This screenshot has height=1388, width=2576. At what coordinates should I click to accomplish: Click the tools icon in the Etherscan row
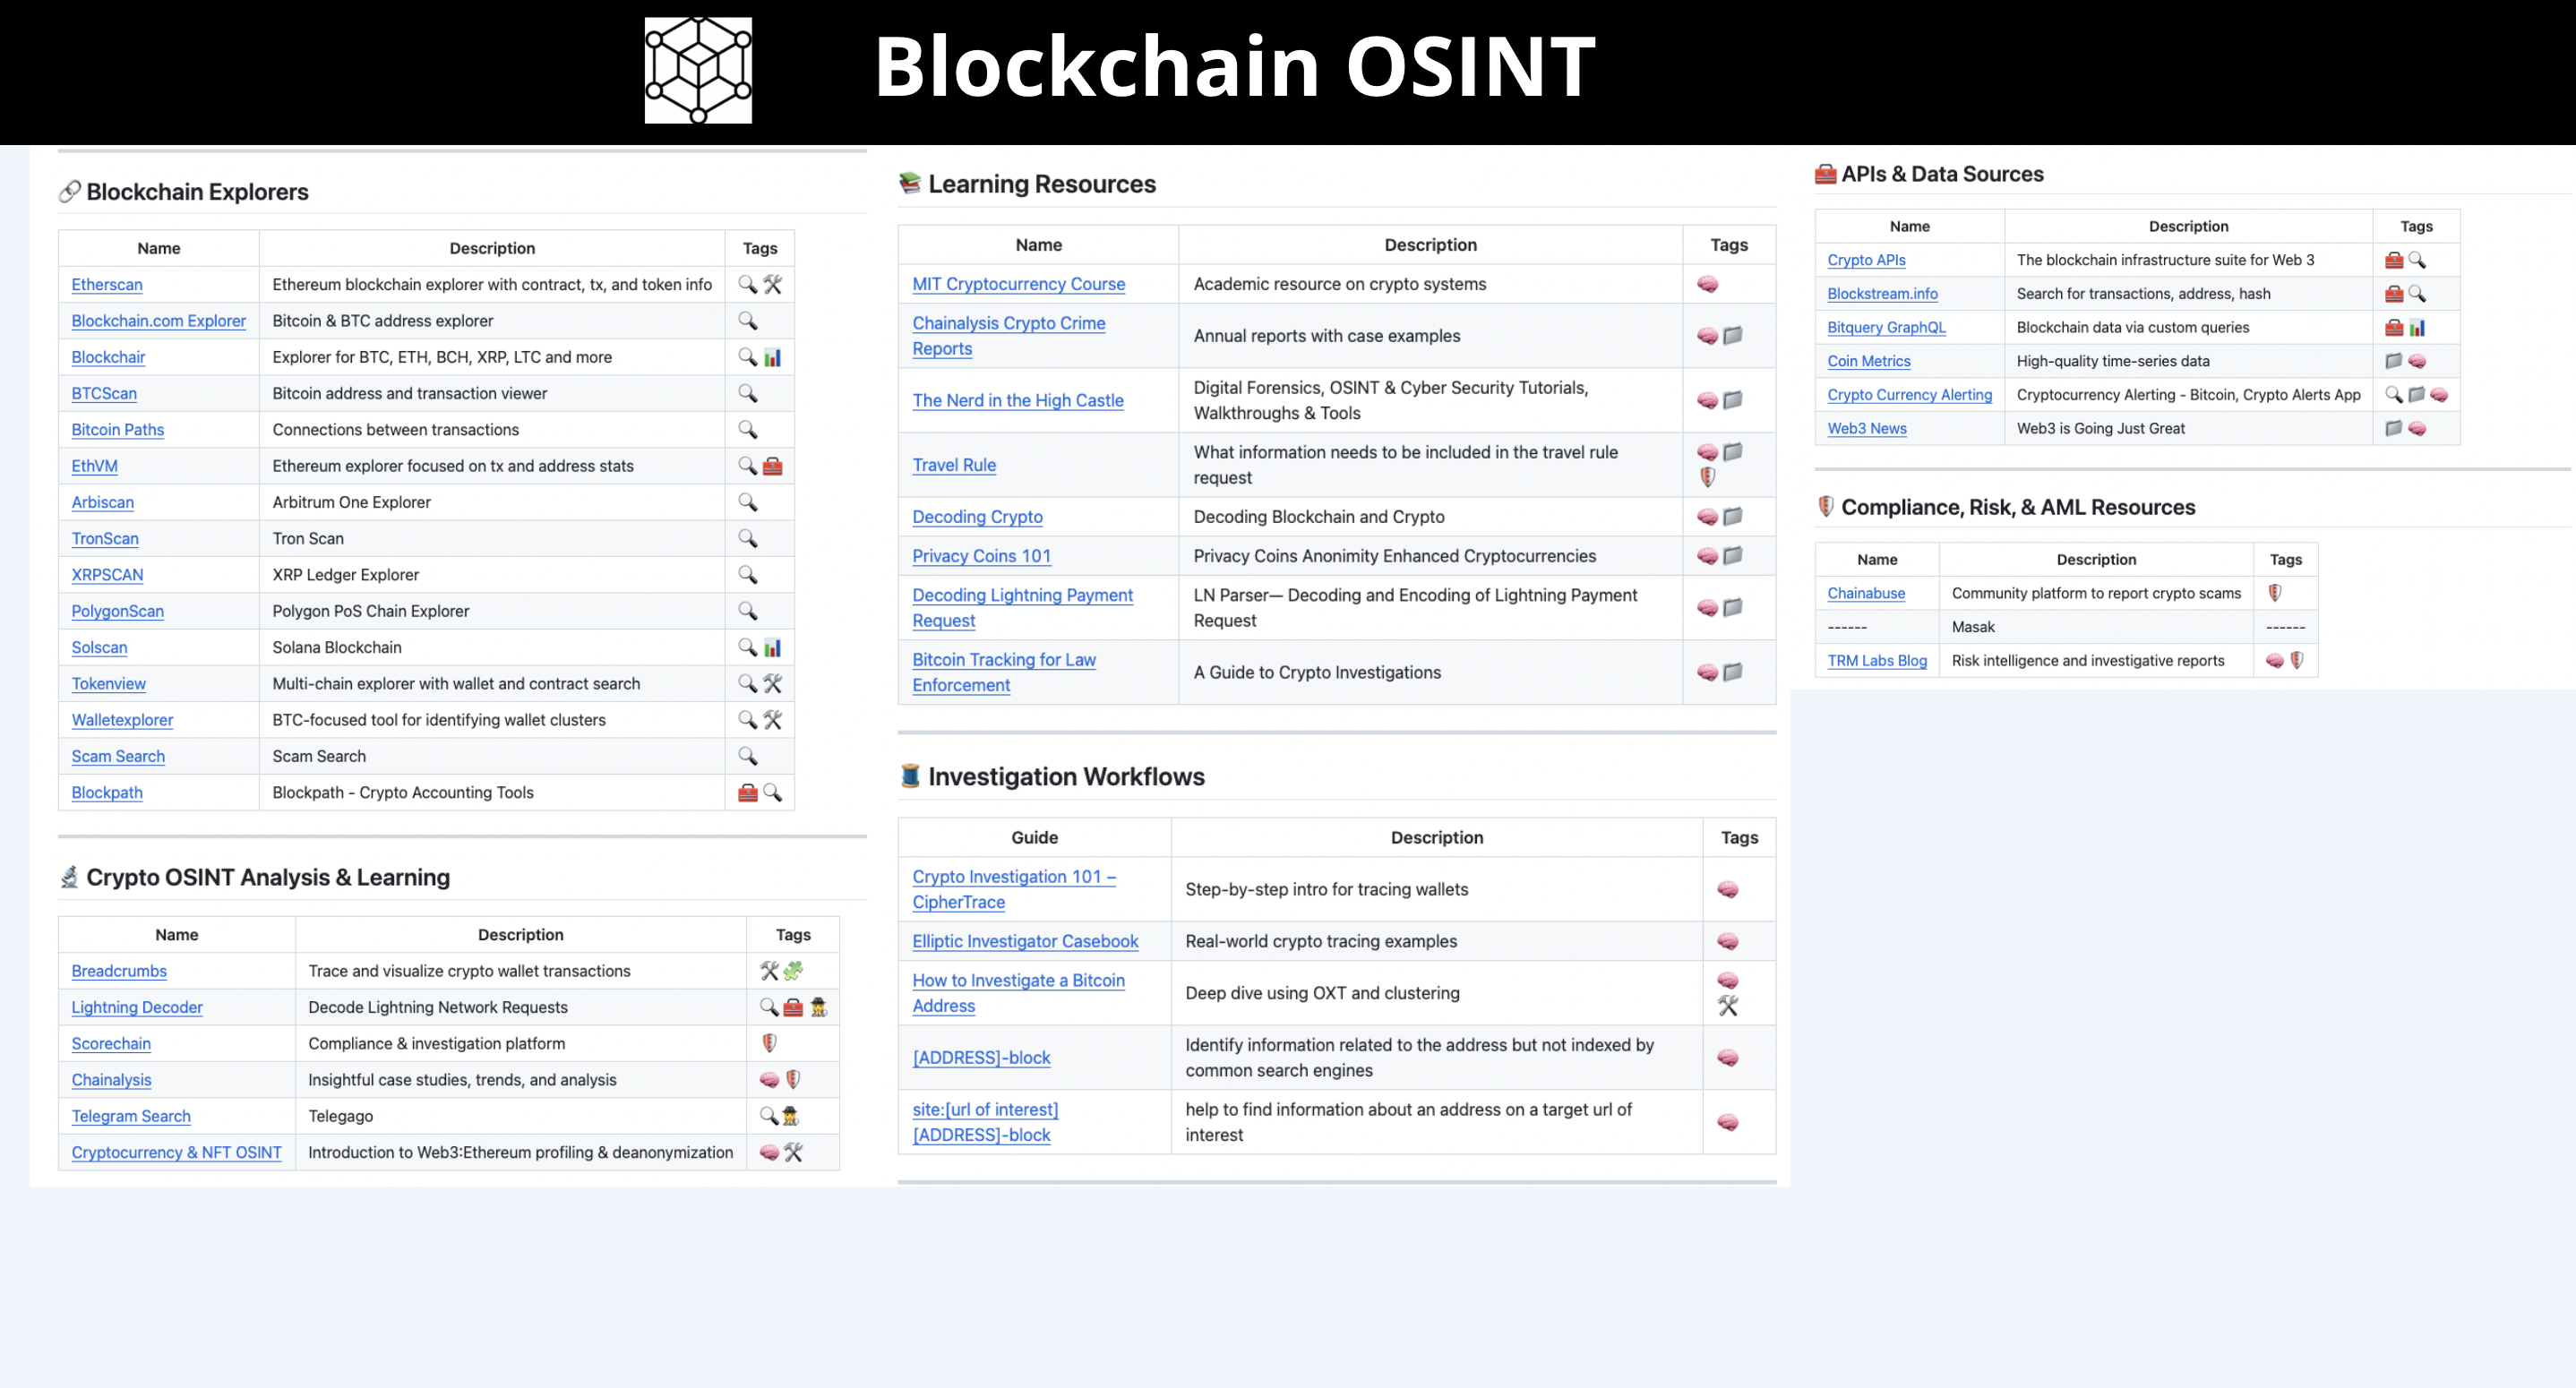[773, 285]
